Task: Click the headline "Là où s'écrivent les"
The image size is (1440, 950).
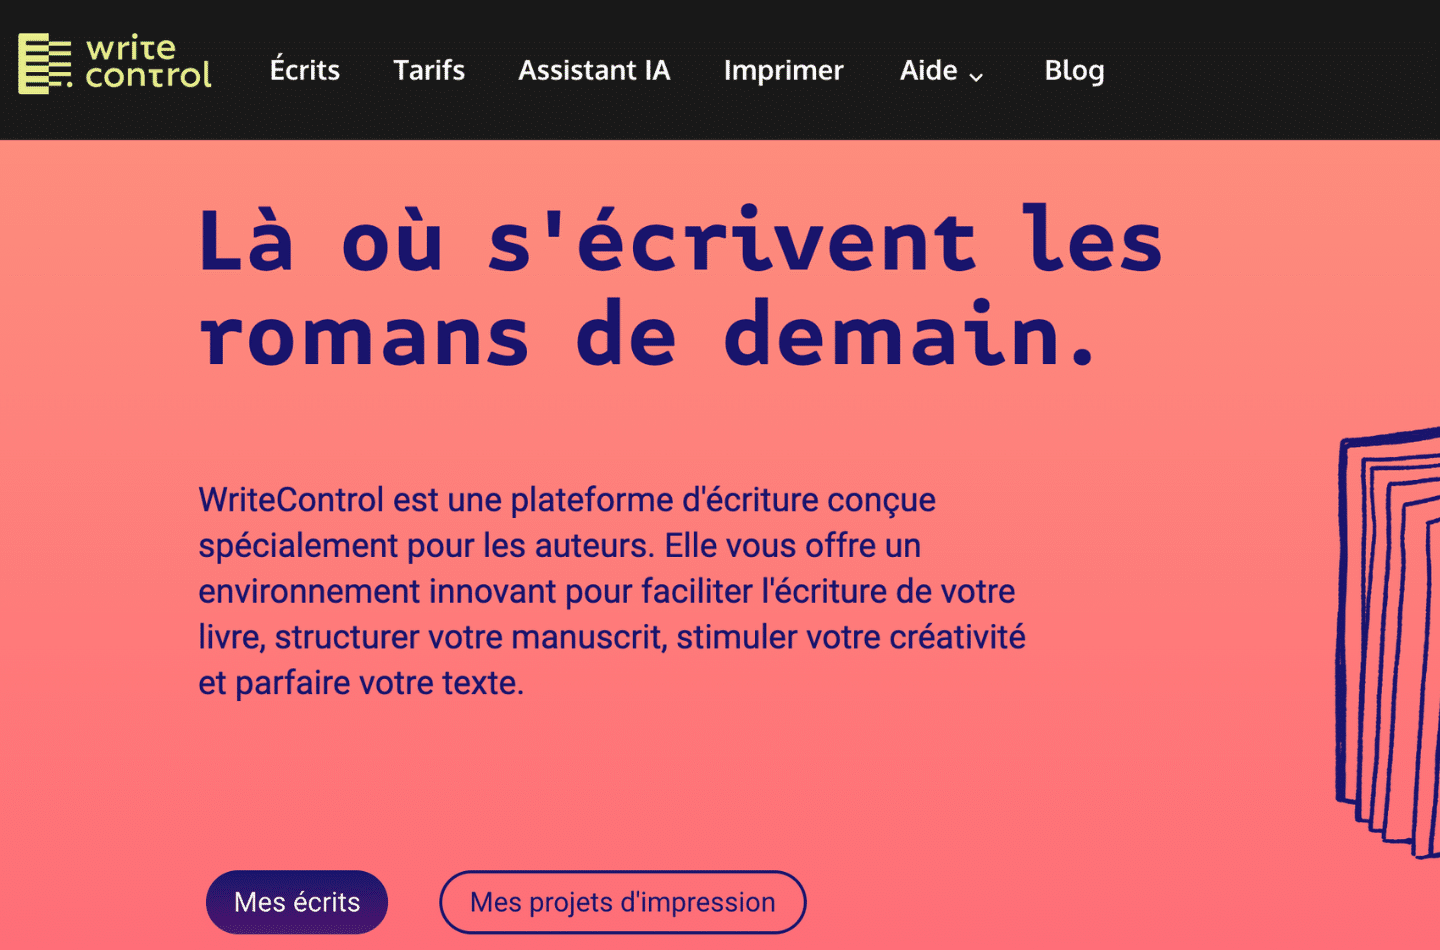Action: [680, 241]
